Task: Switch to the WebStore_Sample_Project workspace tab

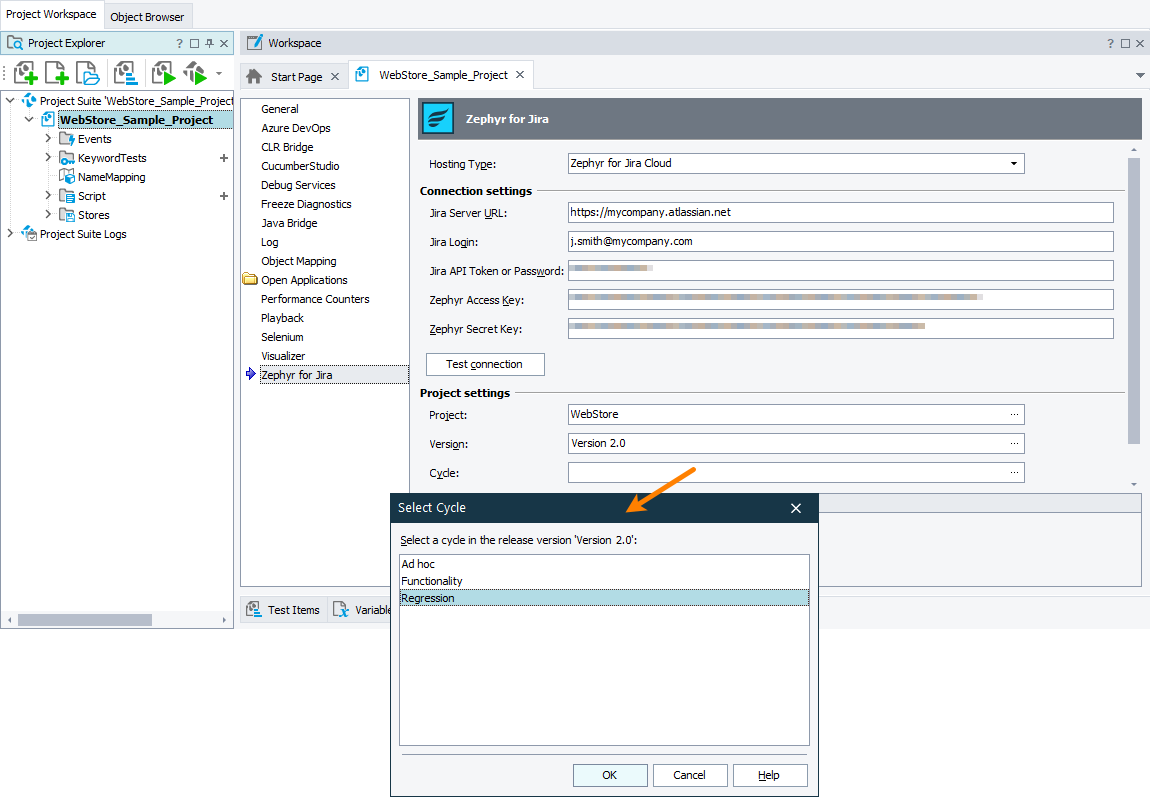Action: click(442, 75)
